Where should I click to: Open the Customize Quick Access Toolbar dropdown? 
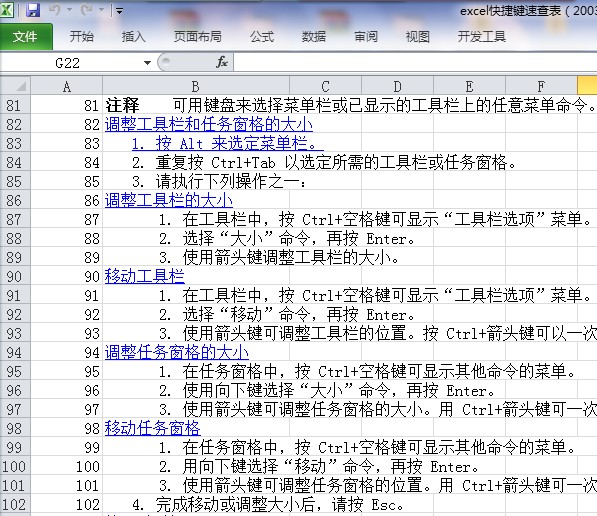coord(119,11)
